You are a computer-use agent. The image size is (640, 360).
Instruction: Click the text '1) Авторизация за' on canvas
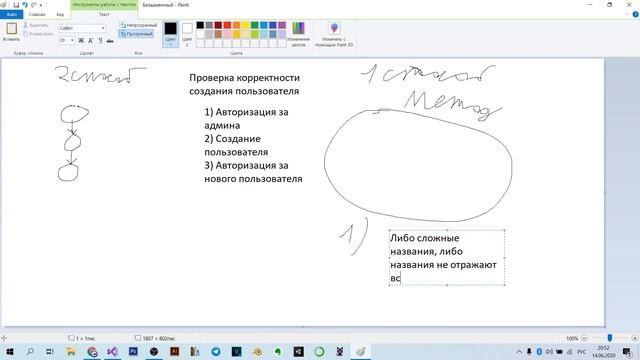[247, 112]
